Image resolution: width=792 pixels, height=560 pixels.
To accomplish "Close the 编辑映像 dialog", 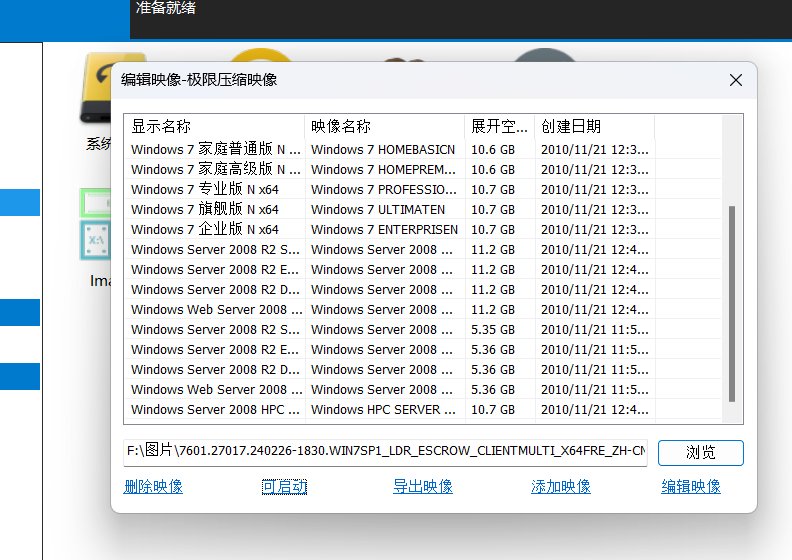I will coord(736,80).
